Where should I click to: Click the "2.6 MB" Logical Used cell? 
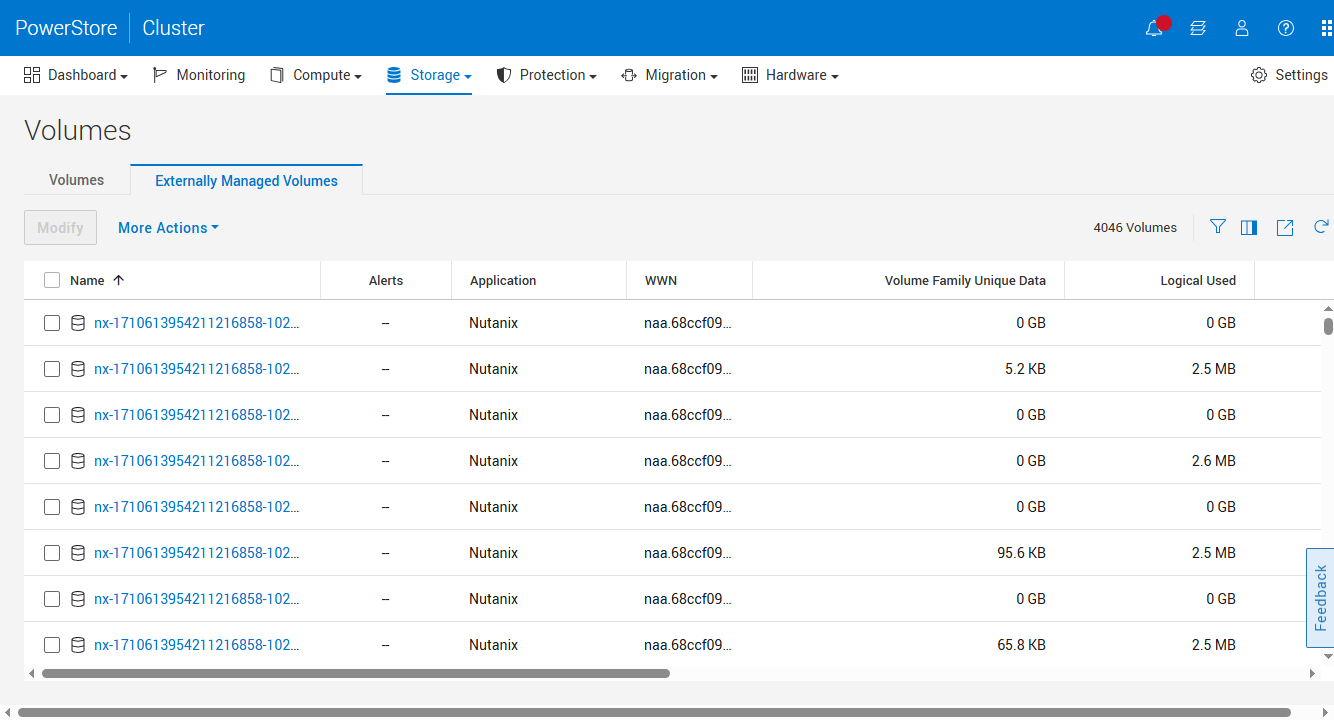point(1214,461)
